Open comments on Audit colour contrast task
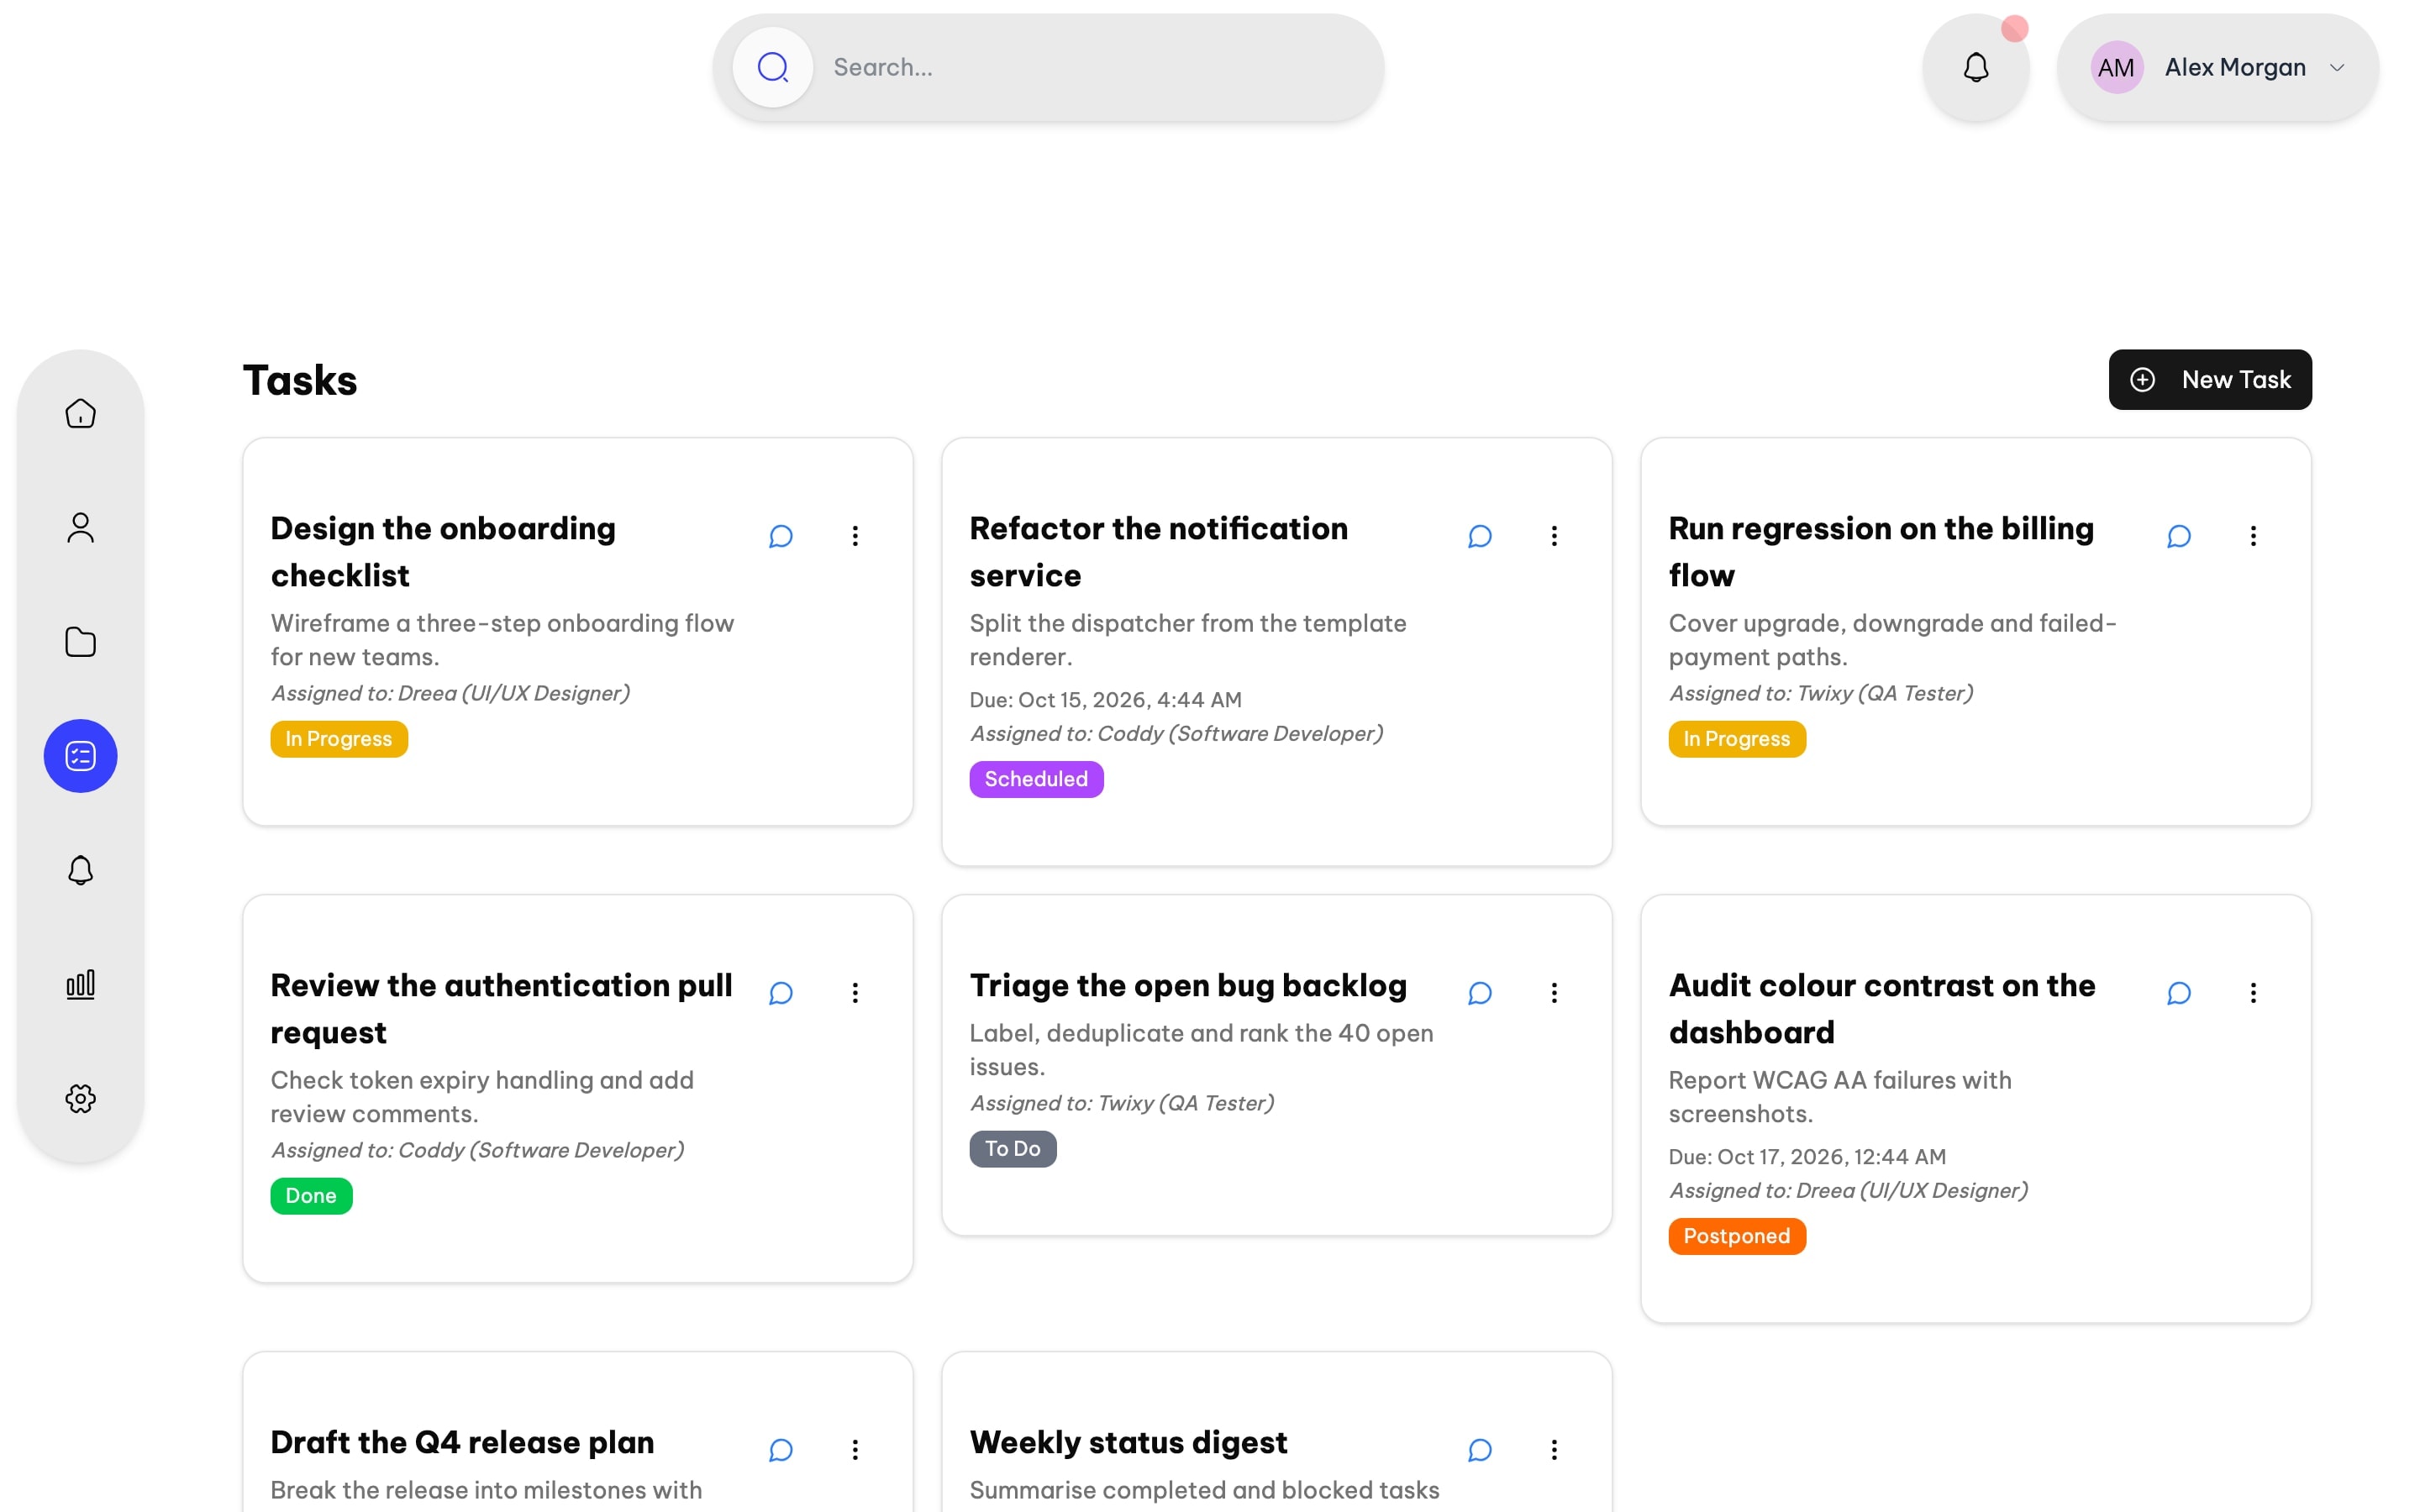 click(2179, 993)
